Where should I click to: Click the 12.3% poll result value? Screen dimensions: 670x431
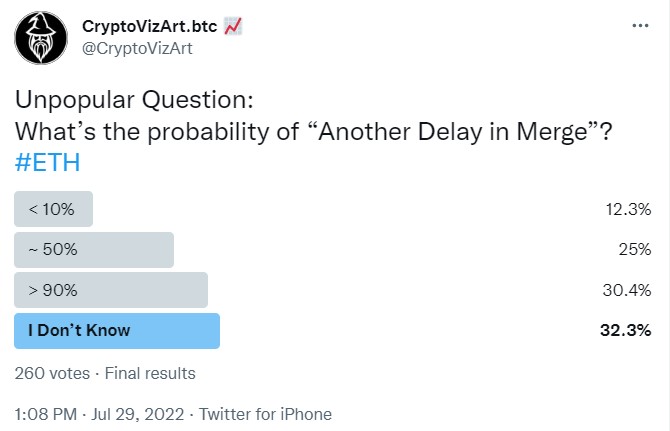(632, 209)
